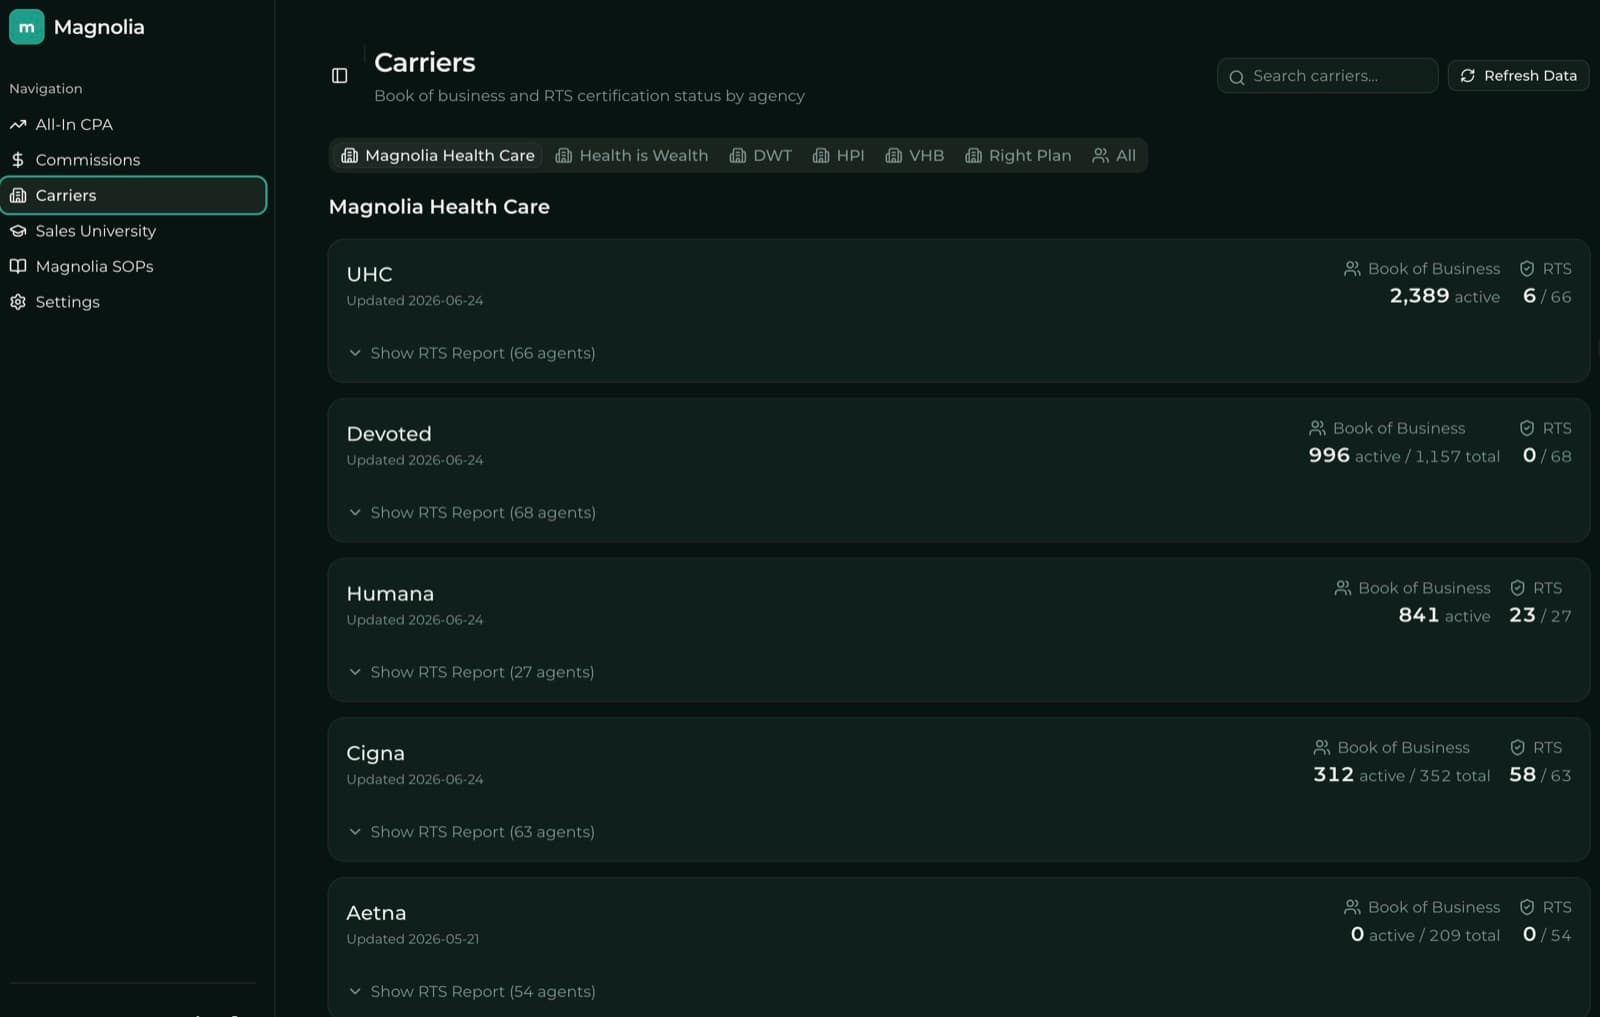Switch to the Right Plan tab
This screenshot has height=1017, width=1600.
[1018, 156]
